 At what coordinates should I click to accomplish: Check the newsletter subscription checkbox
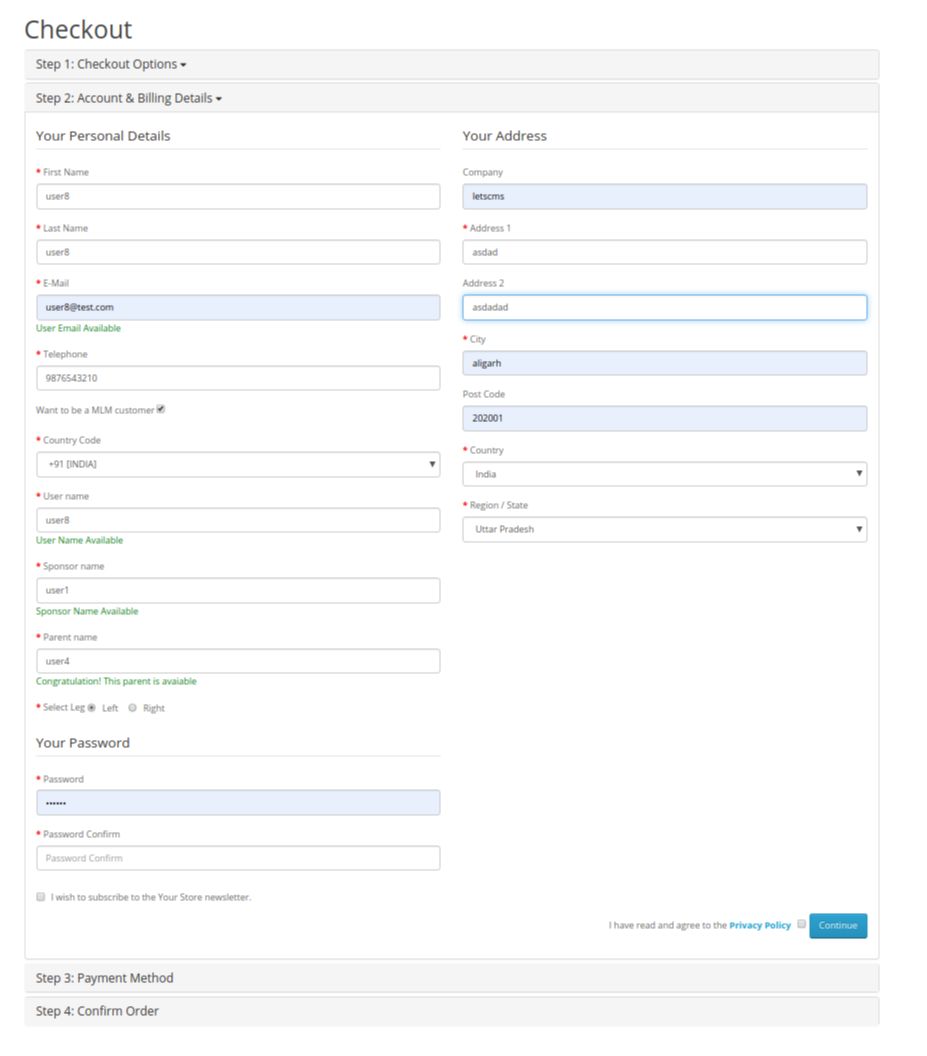coord(40,896)
